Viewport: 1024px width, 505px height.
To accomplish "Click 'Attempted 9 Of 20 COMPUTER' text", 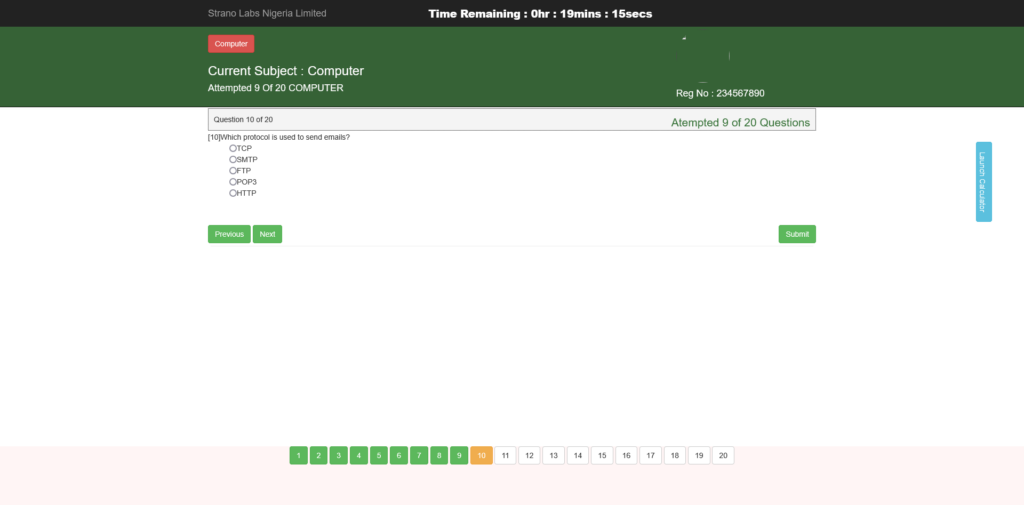I will tap(276, 88).
